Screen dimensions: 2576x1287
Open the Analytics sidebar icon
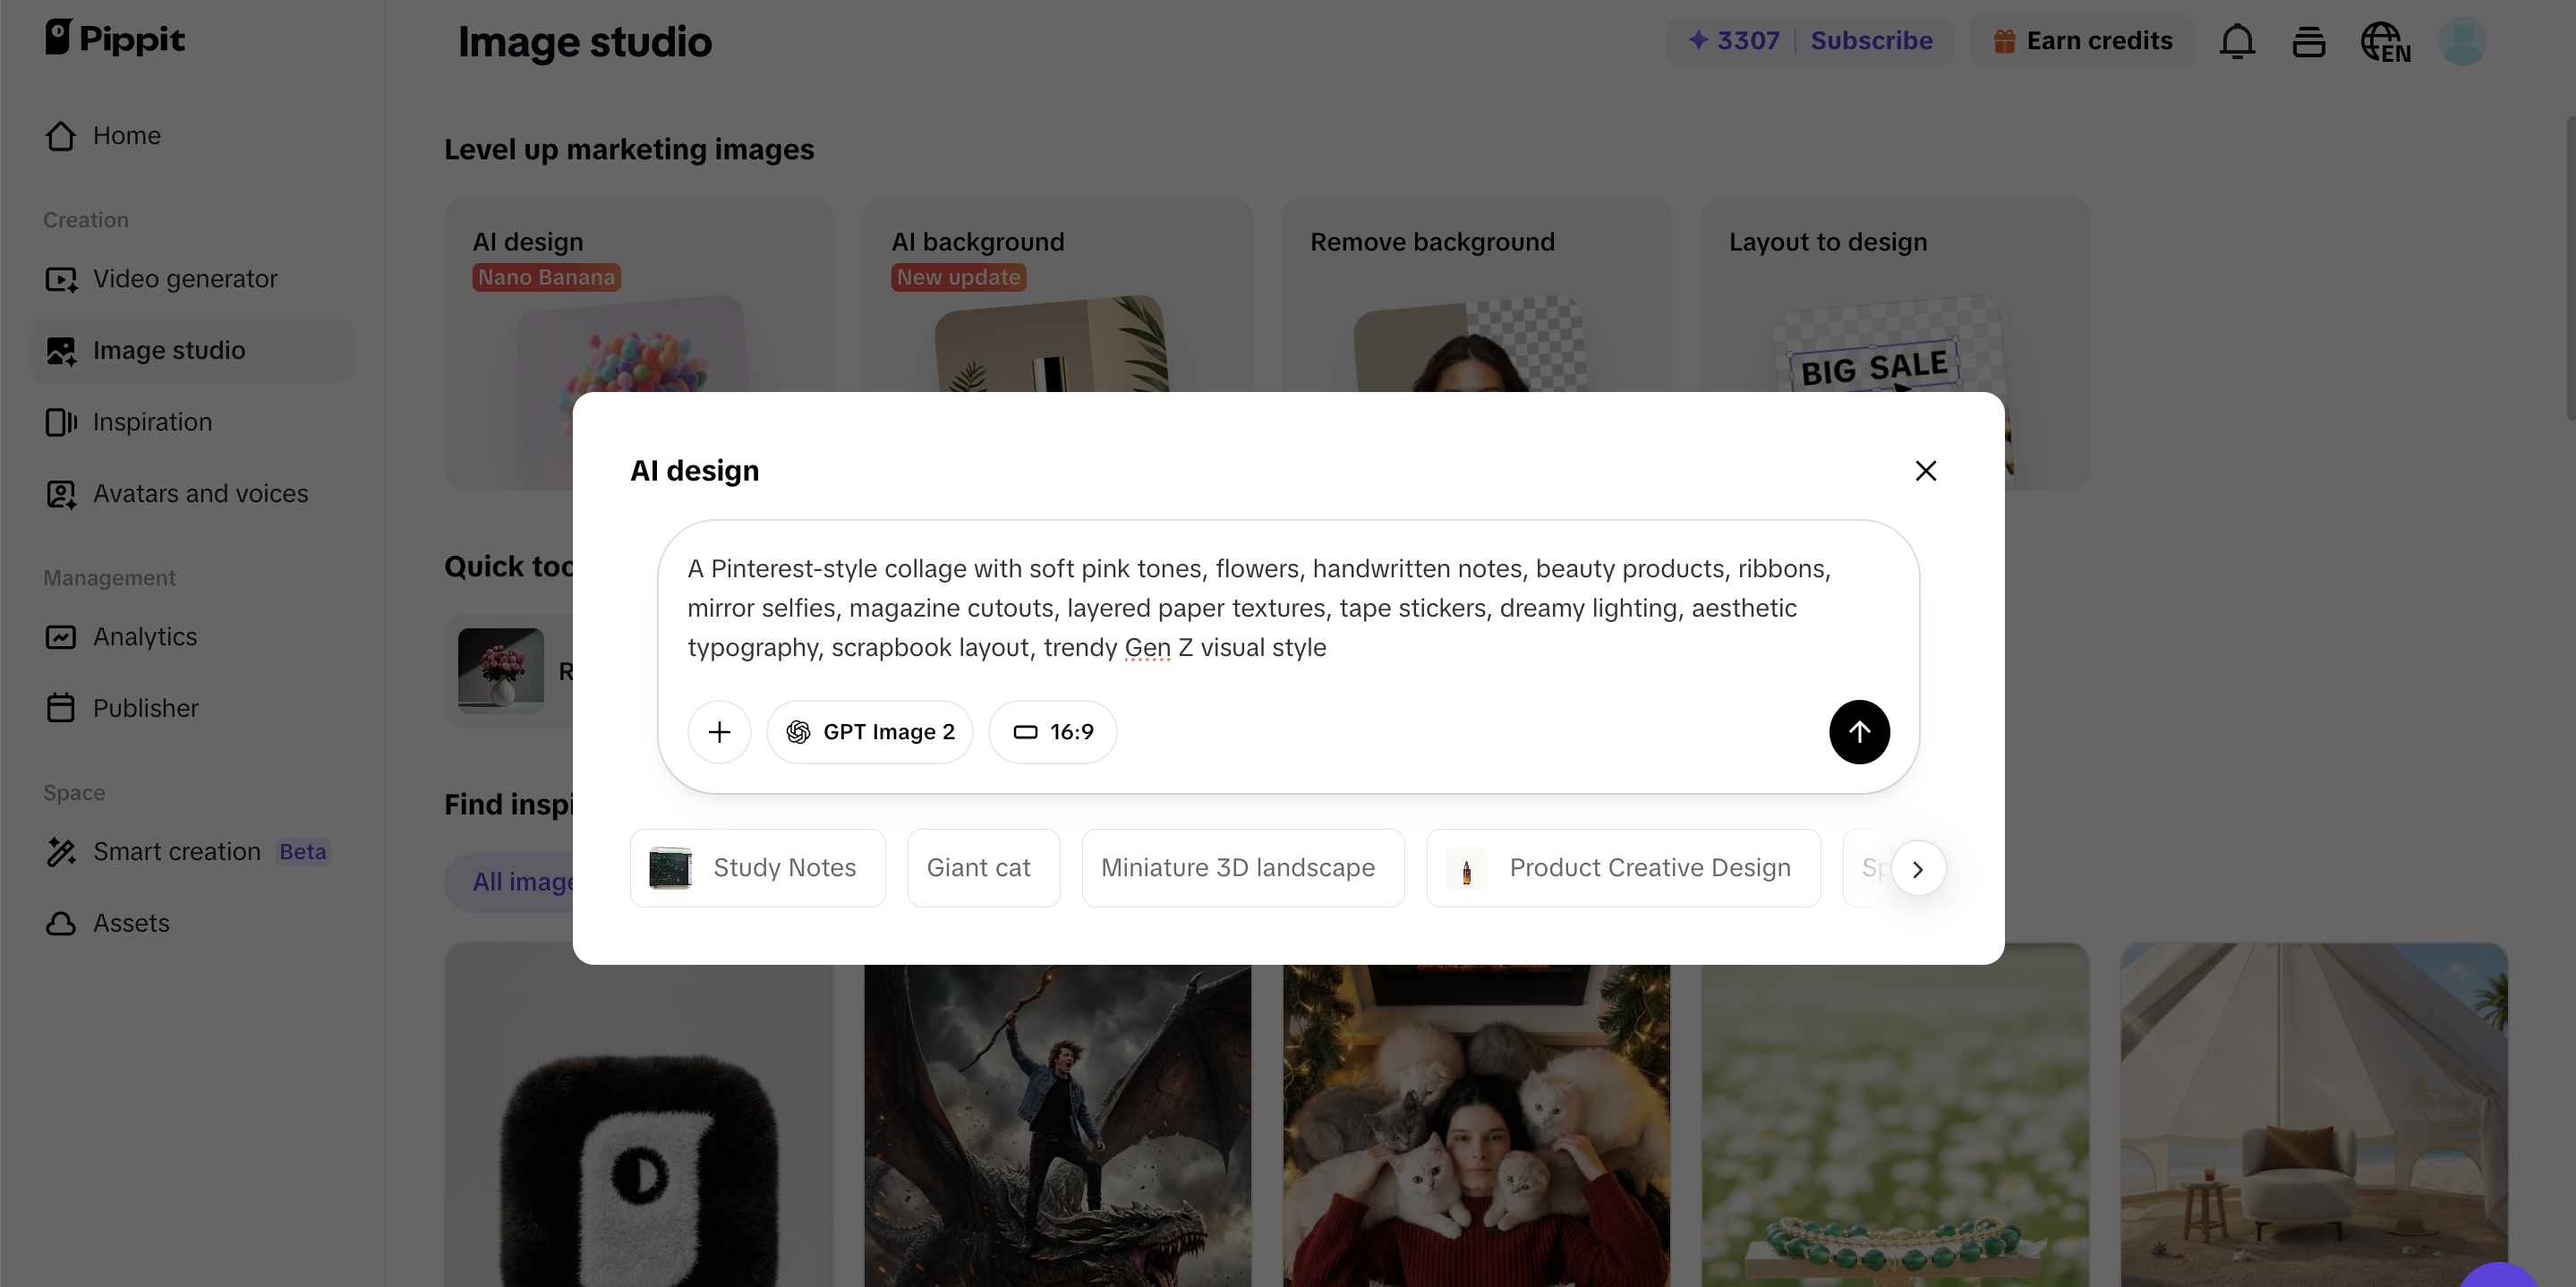pos(61,637)
